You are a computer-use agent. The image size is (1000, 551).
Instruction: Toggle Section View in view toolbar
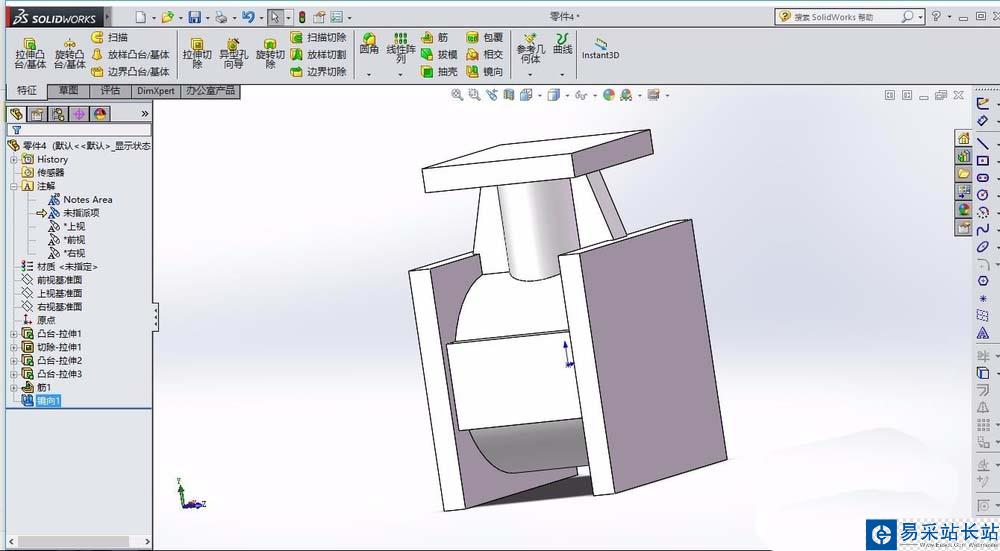[508, 95]
